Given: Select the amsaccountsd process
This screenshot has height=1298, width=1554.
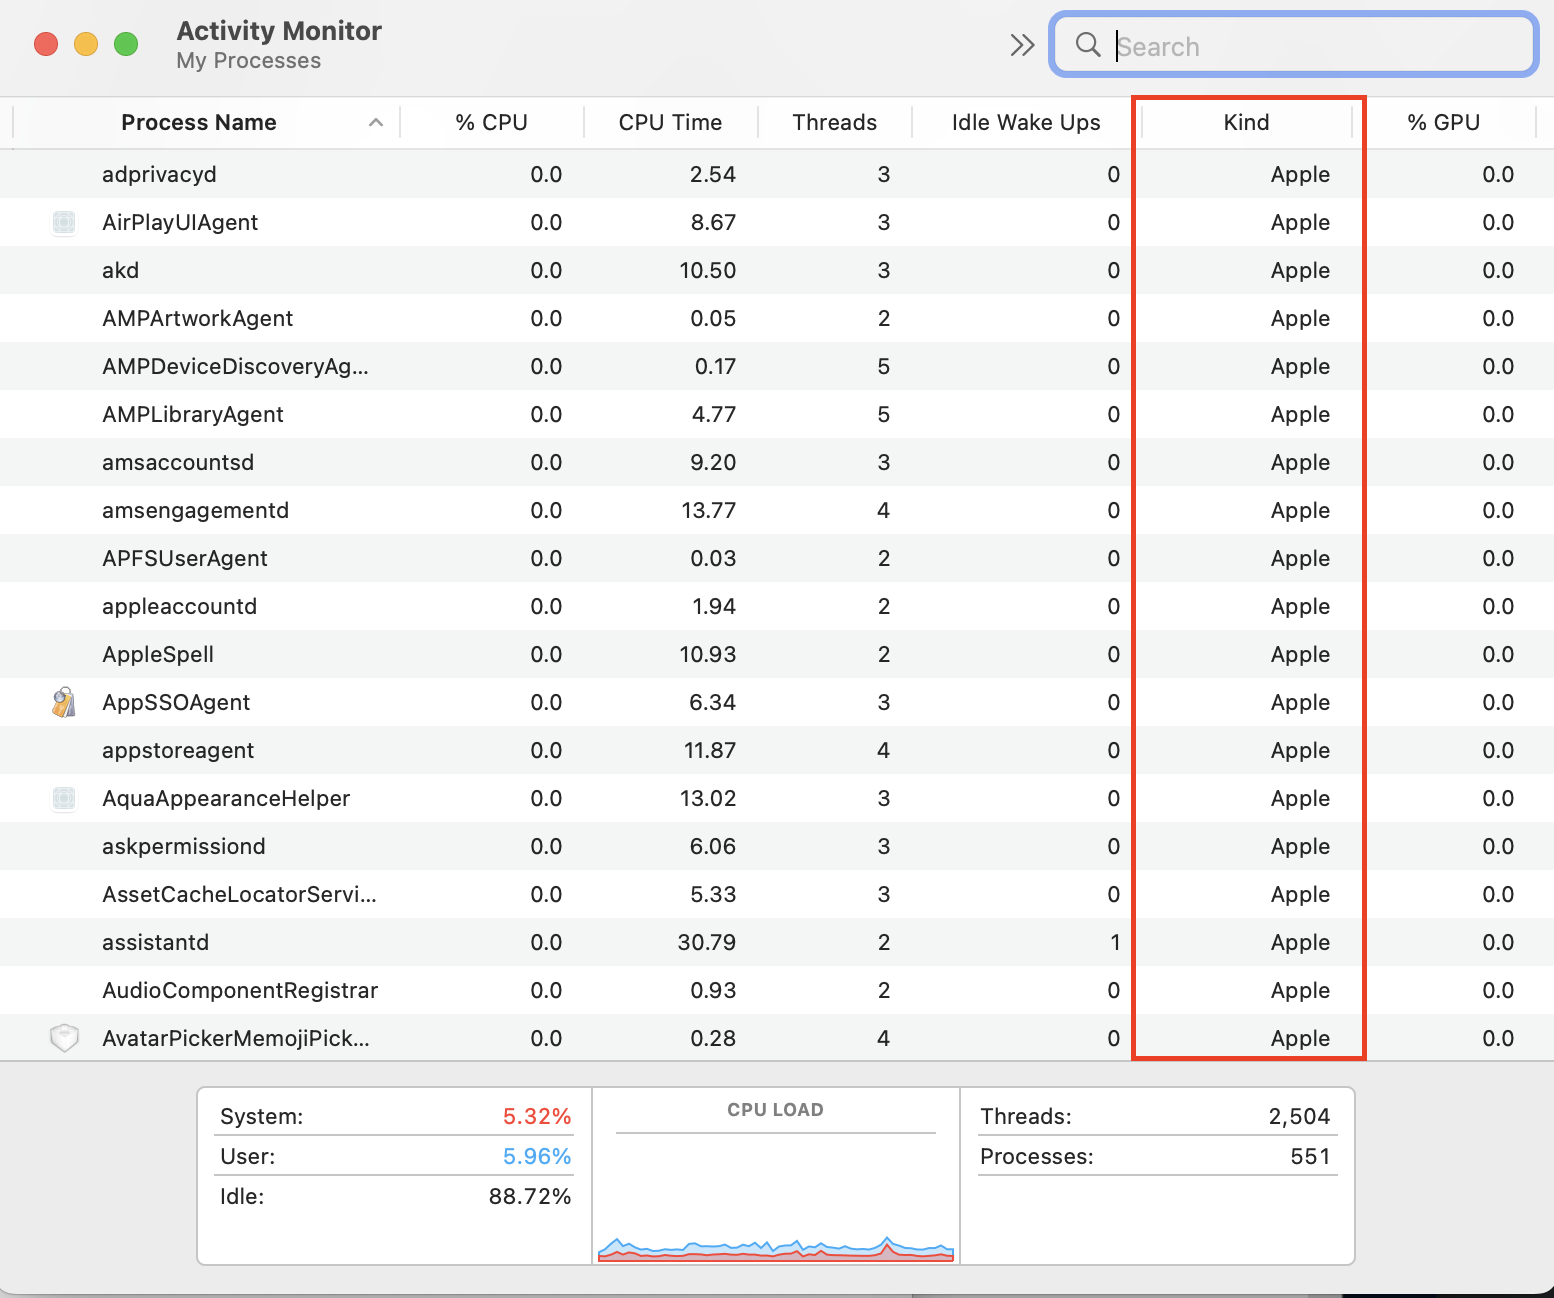Looking at the screenshot, I should click(x=178, y=462).
